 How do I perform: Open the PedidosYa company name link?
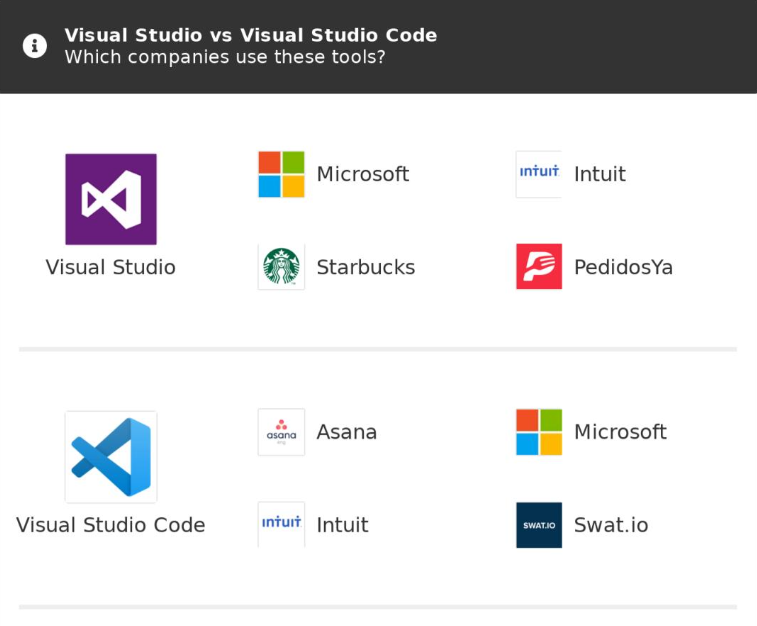[x=623, y=267]
